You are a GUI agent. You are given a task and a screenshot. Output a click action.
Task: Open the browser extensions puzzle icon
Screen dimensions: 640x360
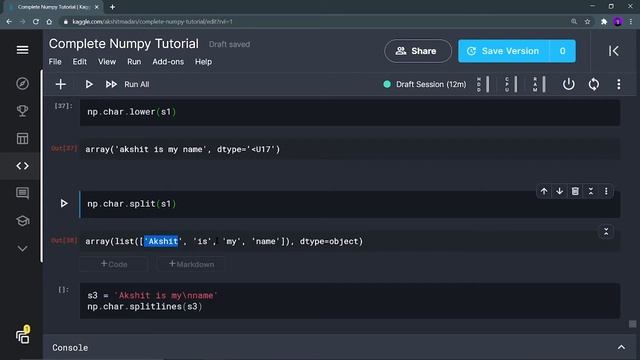[604, 22]
